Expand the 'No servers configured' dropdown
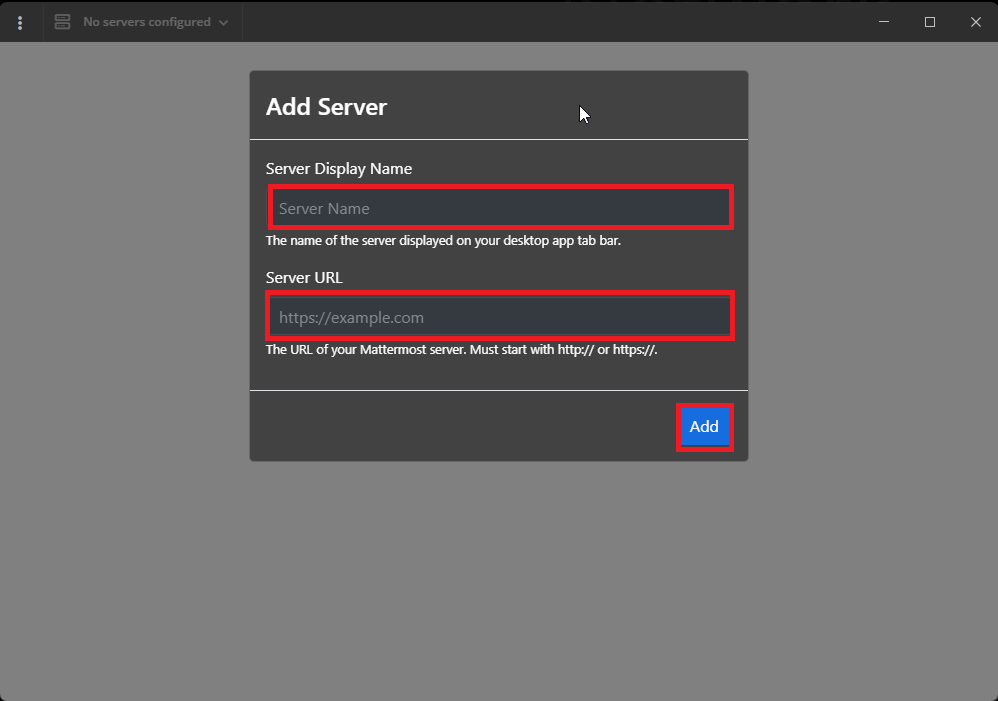Viewport: 998px width, 701px height. click(143, 22)
